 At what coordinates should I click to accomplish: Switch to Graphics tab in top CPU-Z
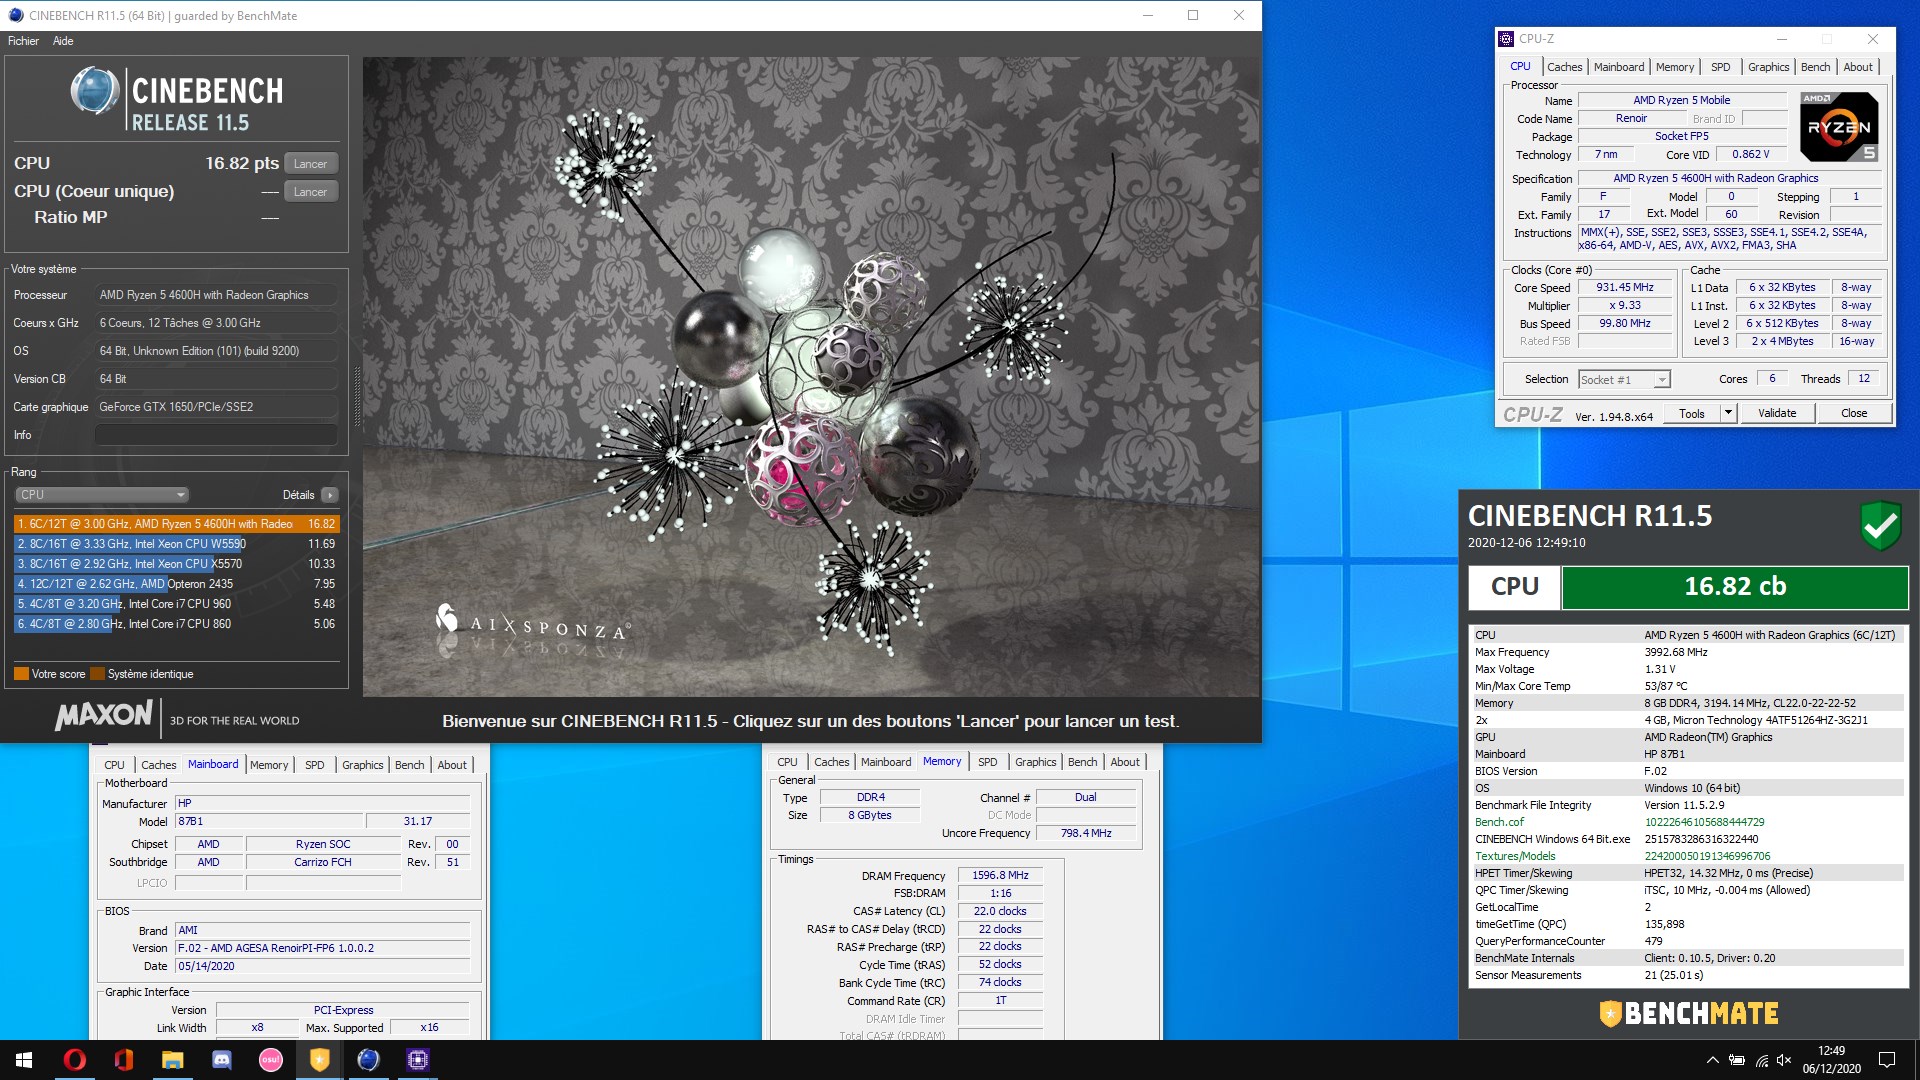click(1768, 67)
